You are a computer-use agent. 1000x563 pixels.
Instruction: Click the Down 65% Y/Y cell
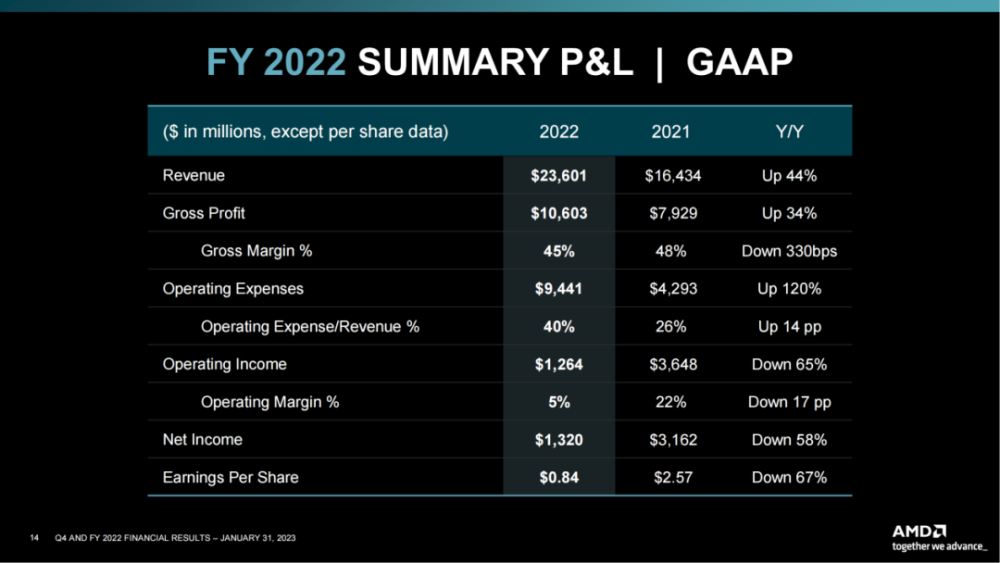pyautogui.click(x=789, y=364)
